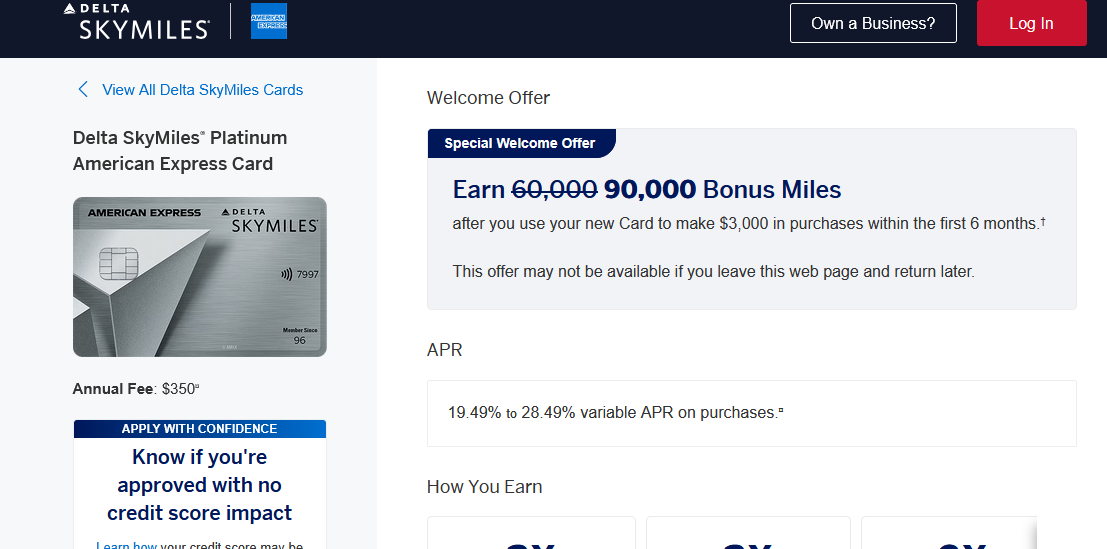Click the contactless symbol on the card

(x=288, y=273)
